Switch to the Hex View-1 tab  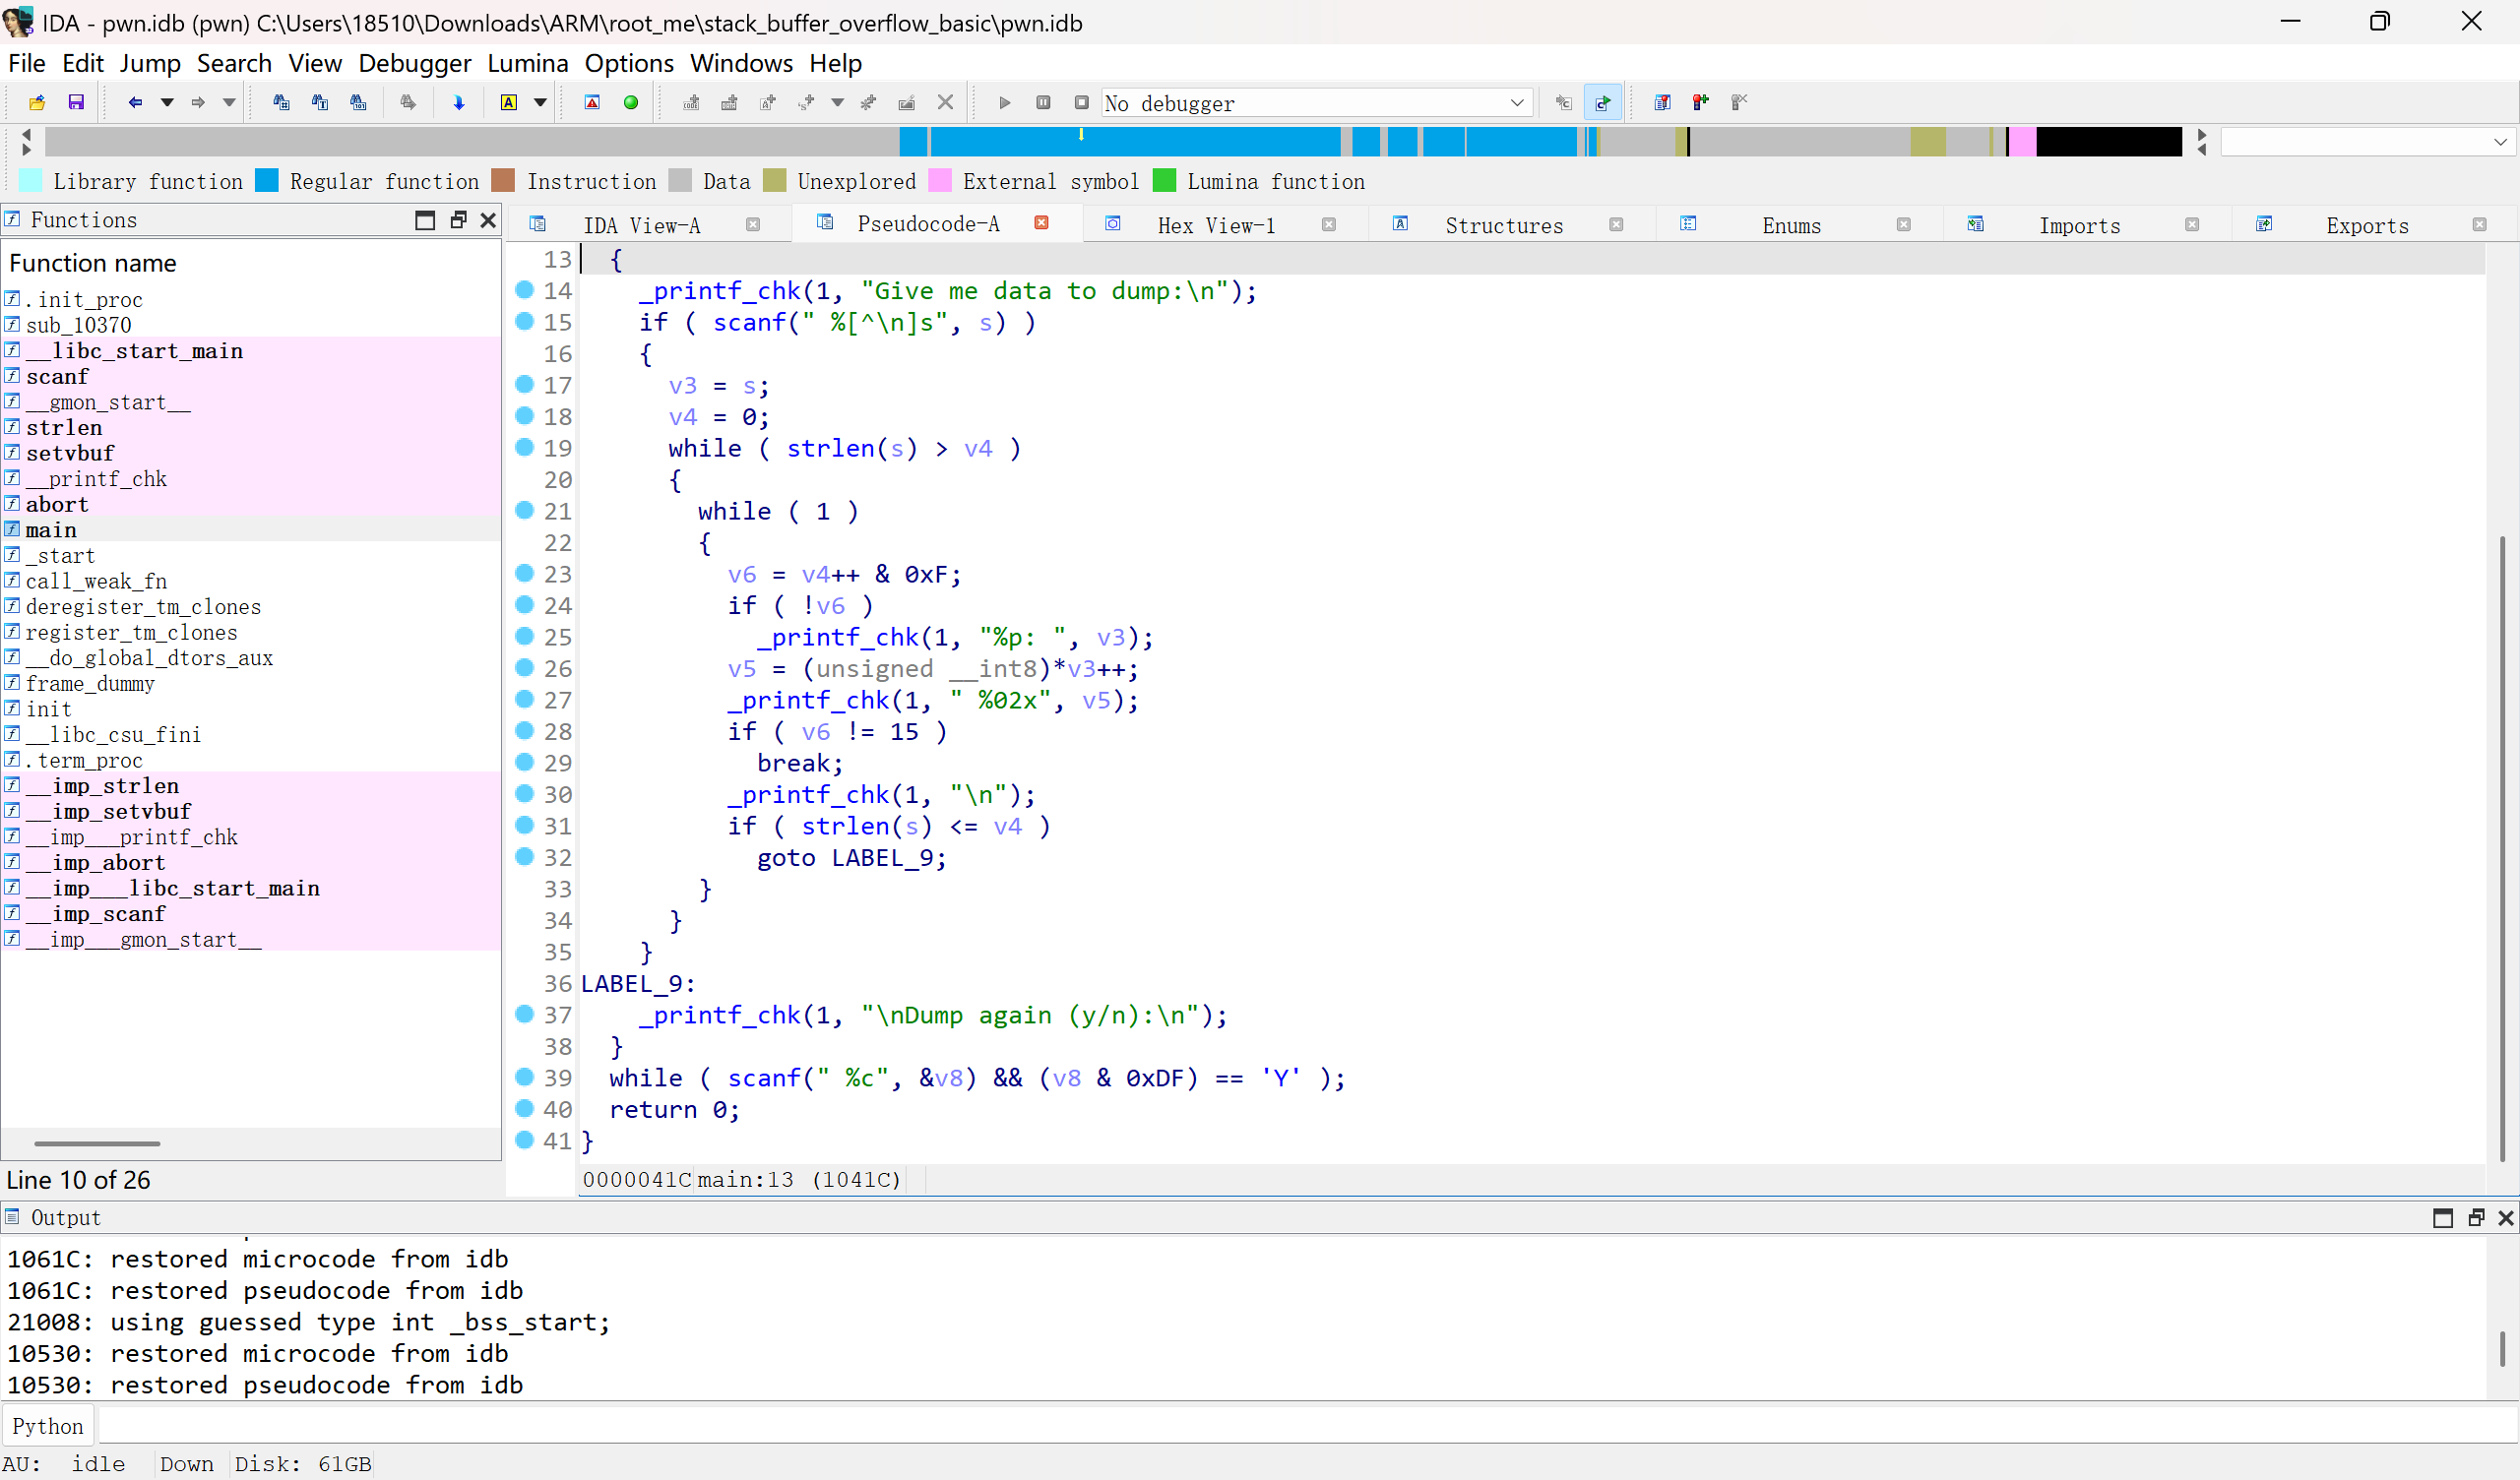(x=1216, y=225)
